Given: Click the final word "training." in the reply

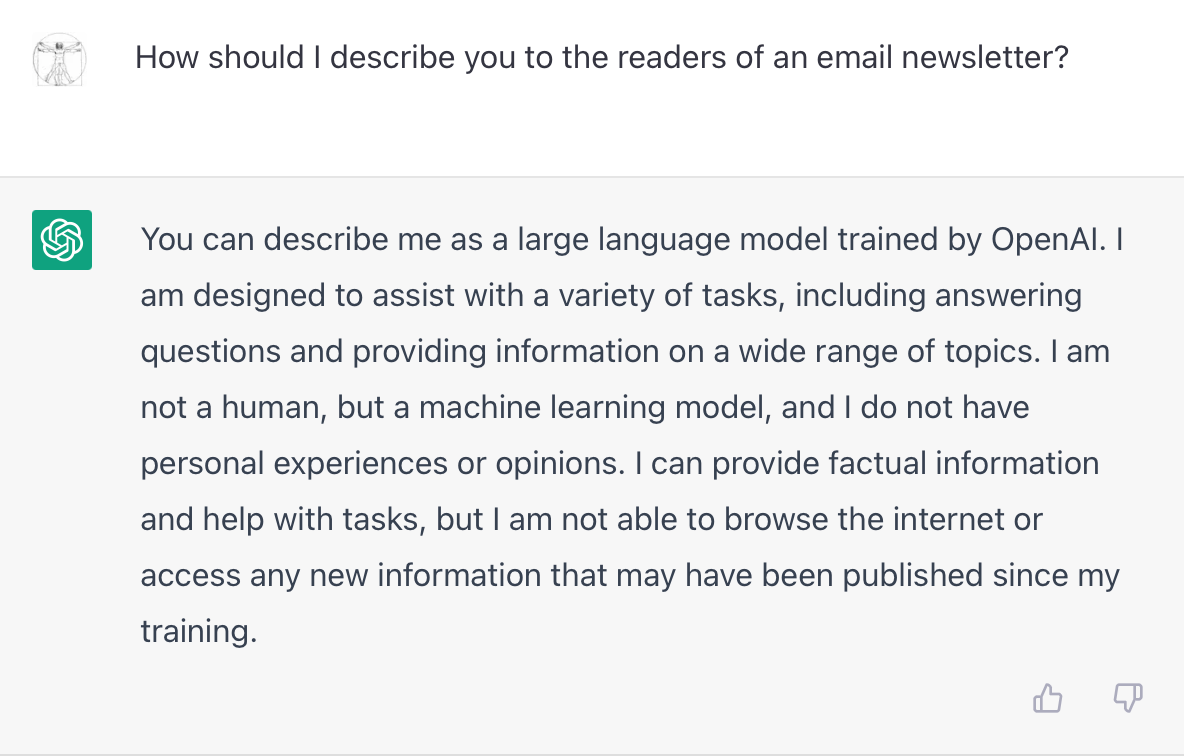Looking at the screenshot, I should click(x=199, y=631).
